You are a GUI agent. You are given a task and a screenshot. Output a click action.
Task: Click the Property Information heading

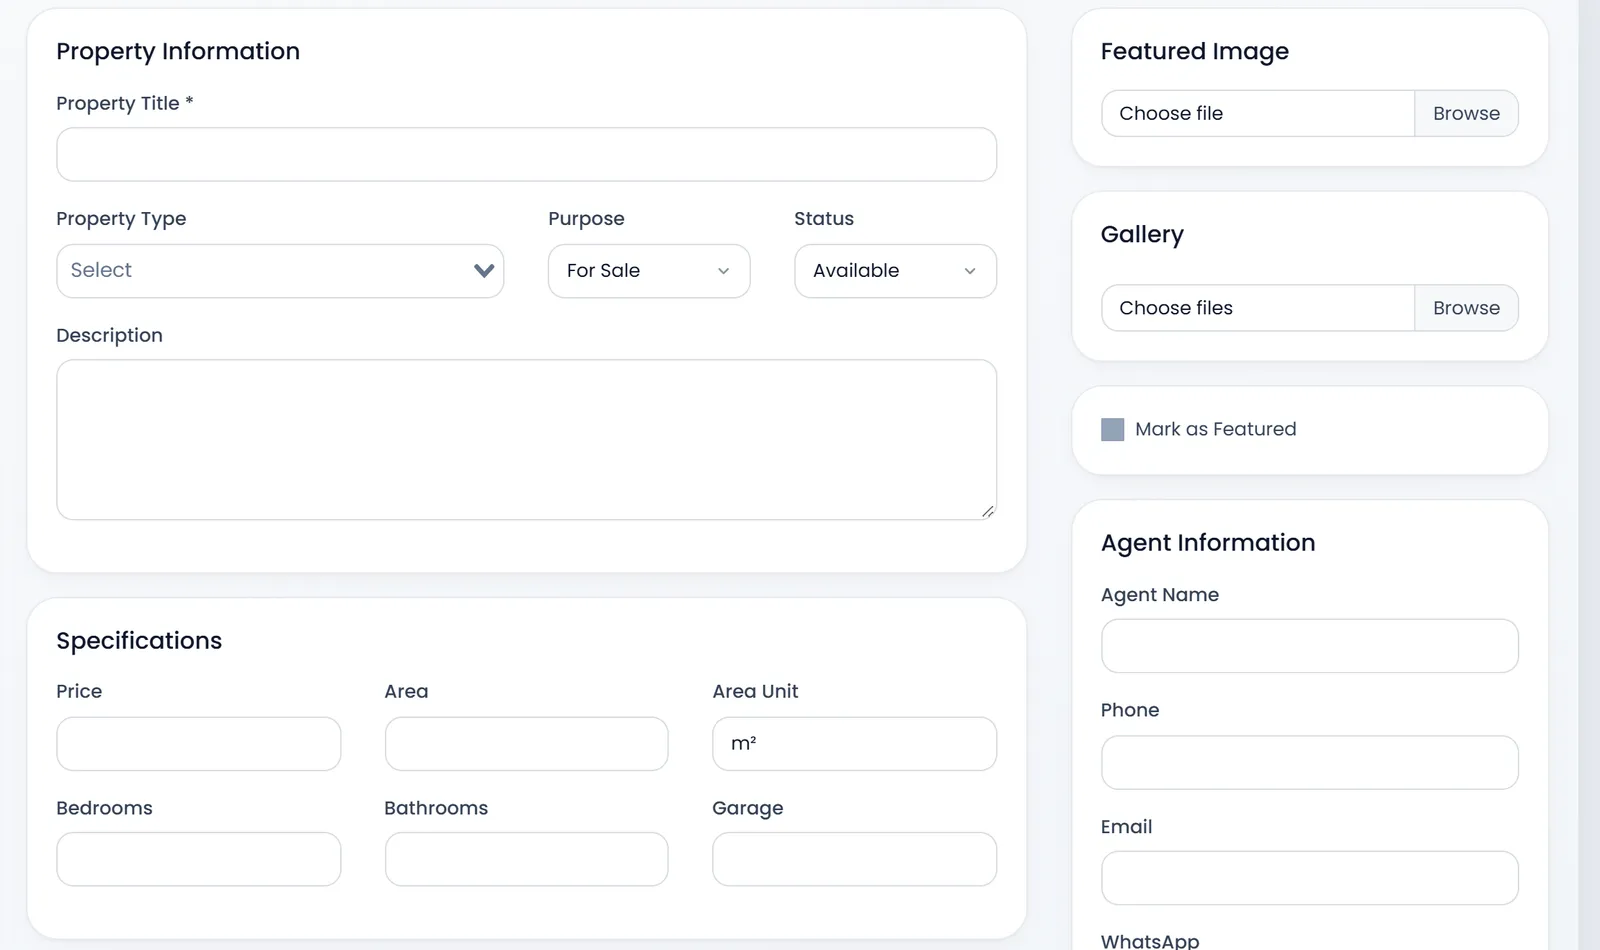point(178,51)
